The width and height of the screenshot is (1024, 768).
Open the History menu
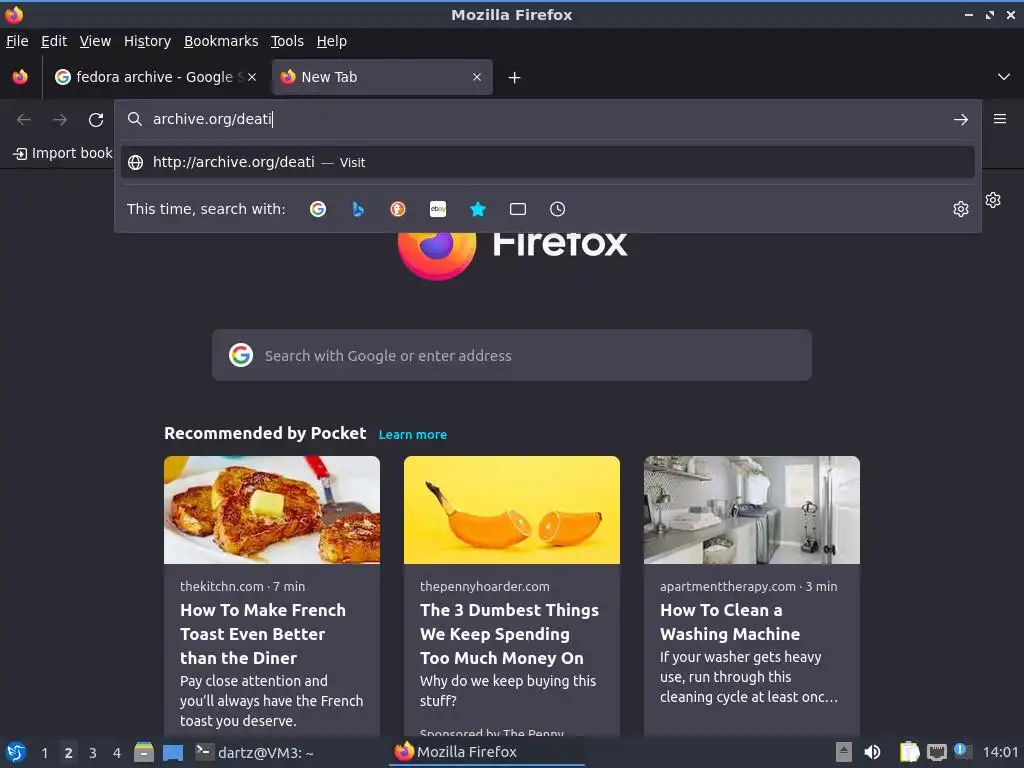point(148,41)
